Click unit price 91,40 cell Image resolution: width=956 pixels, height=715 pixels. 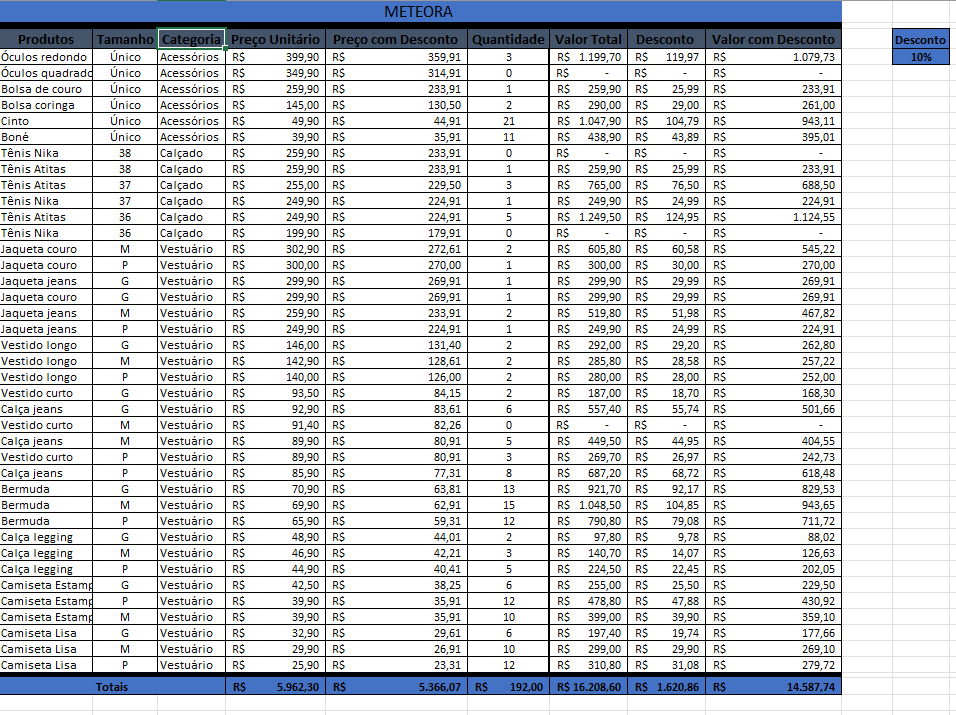(276, 425)
